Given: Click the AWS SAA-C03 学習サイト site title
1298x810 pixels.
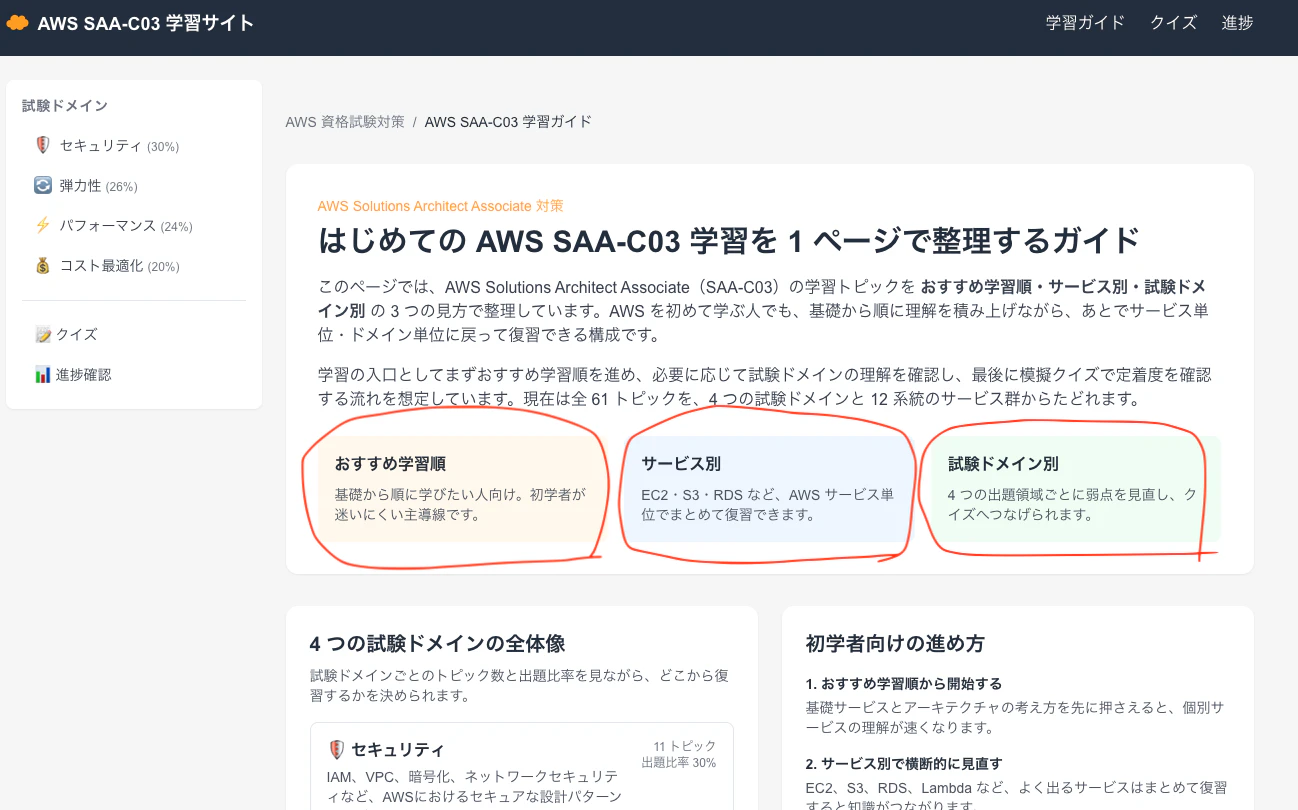Looking at the screenshot, I should pyautogui.click(x=145, y=22).
